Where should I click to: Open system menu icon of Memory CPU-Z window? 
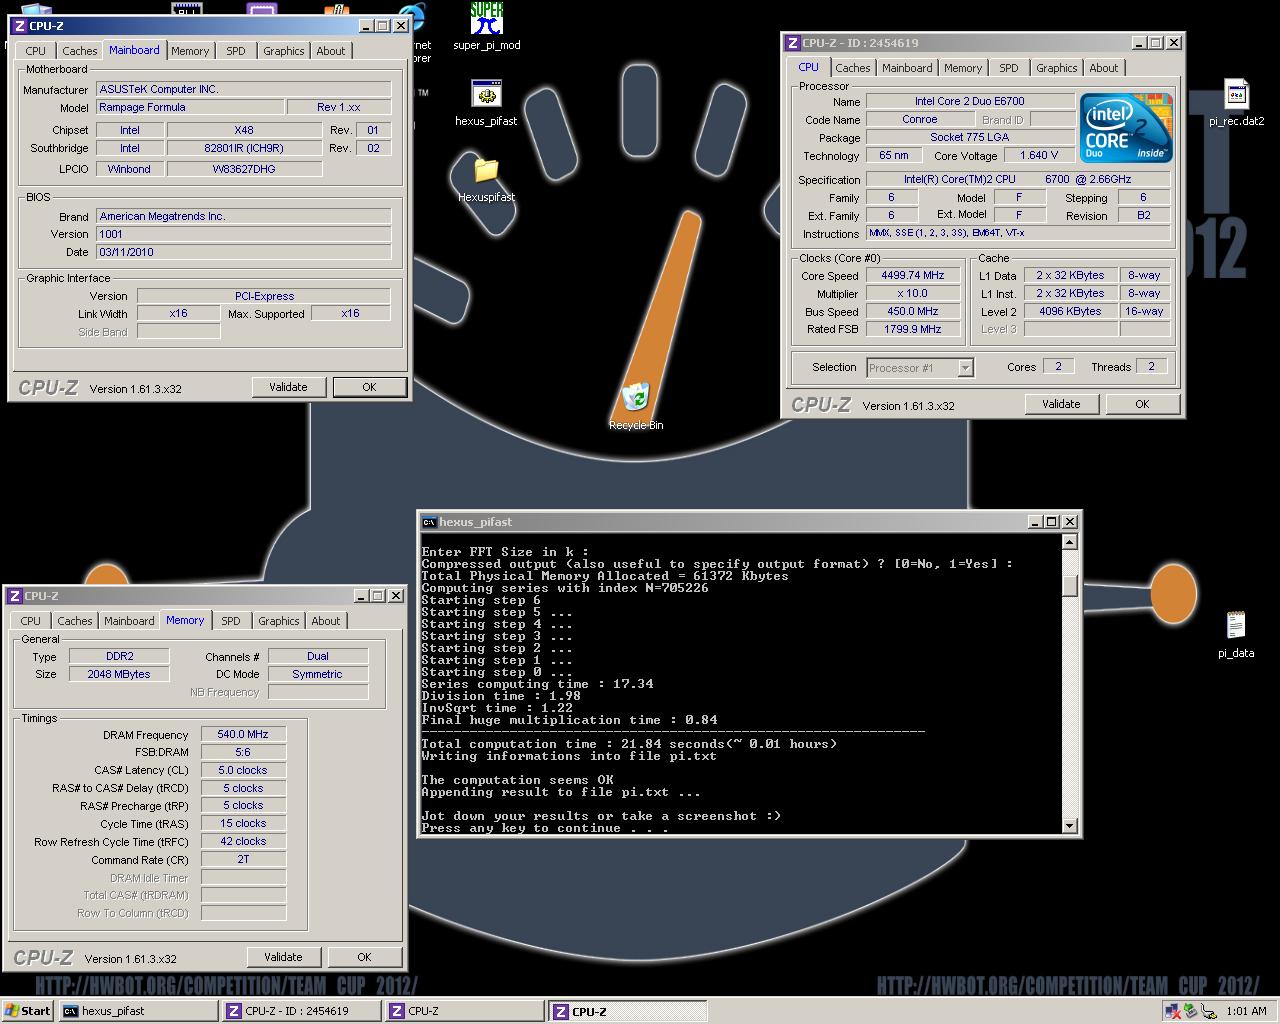coord(15,596)
